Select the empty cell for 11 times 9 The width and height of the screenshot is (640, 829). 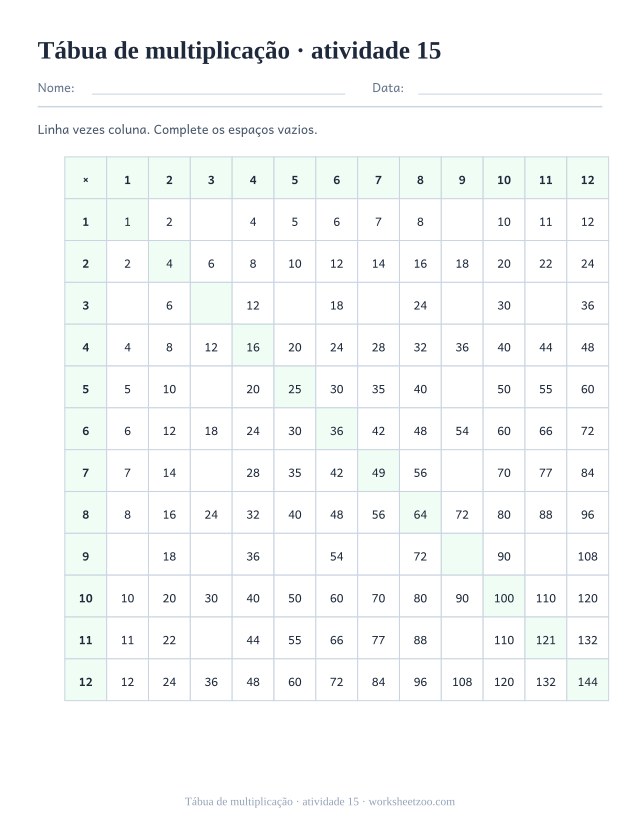[x=462, y=639]
